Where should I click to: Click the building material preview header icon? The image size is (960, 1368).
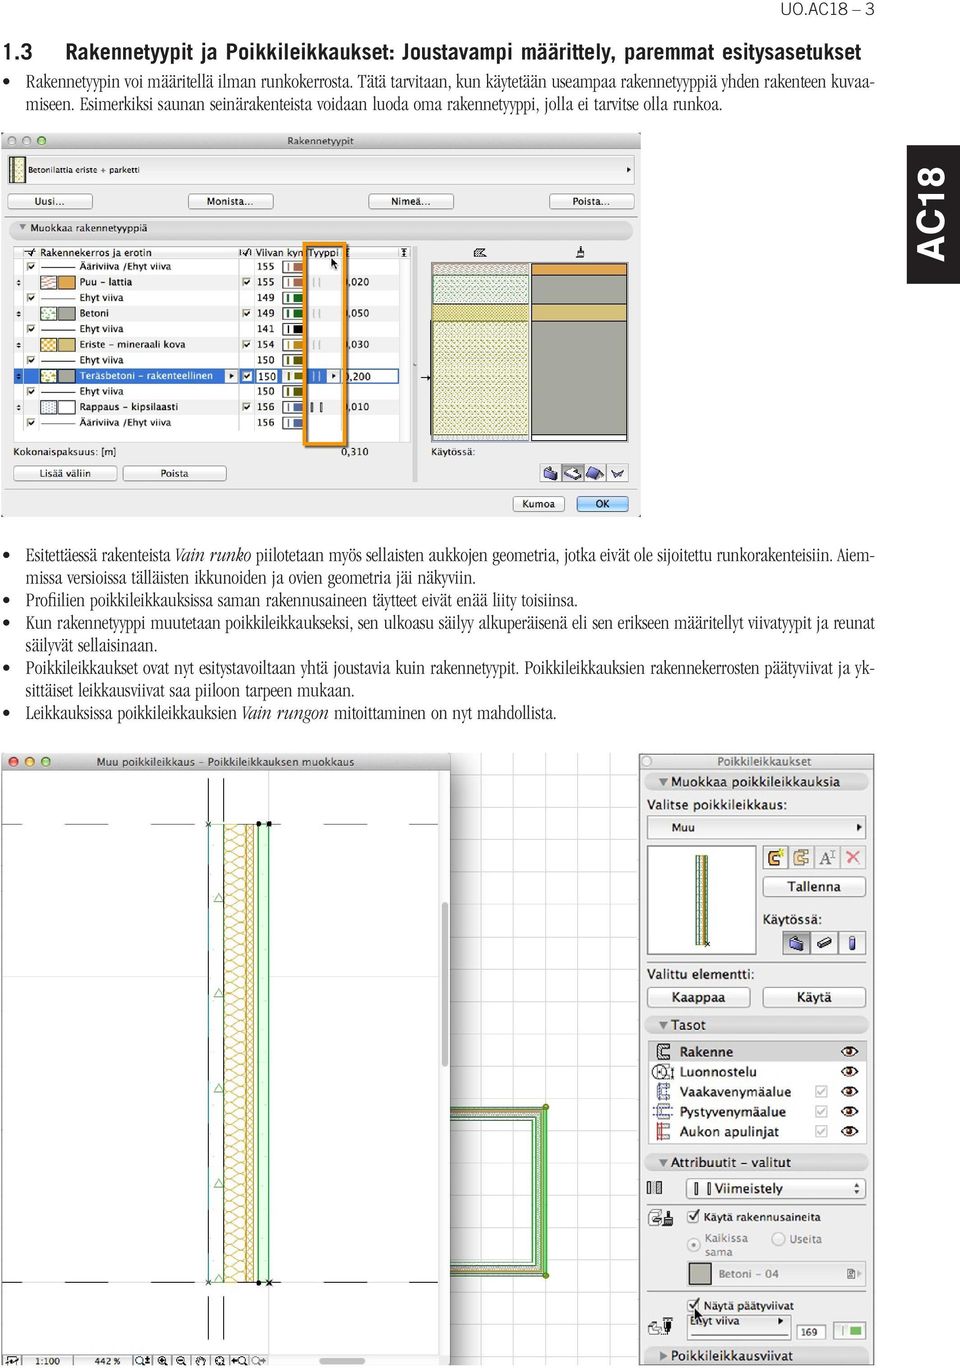(x=580, y=253)
